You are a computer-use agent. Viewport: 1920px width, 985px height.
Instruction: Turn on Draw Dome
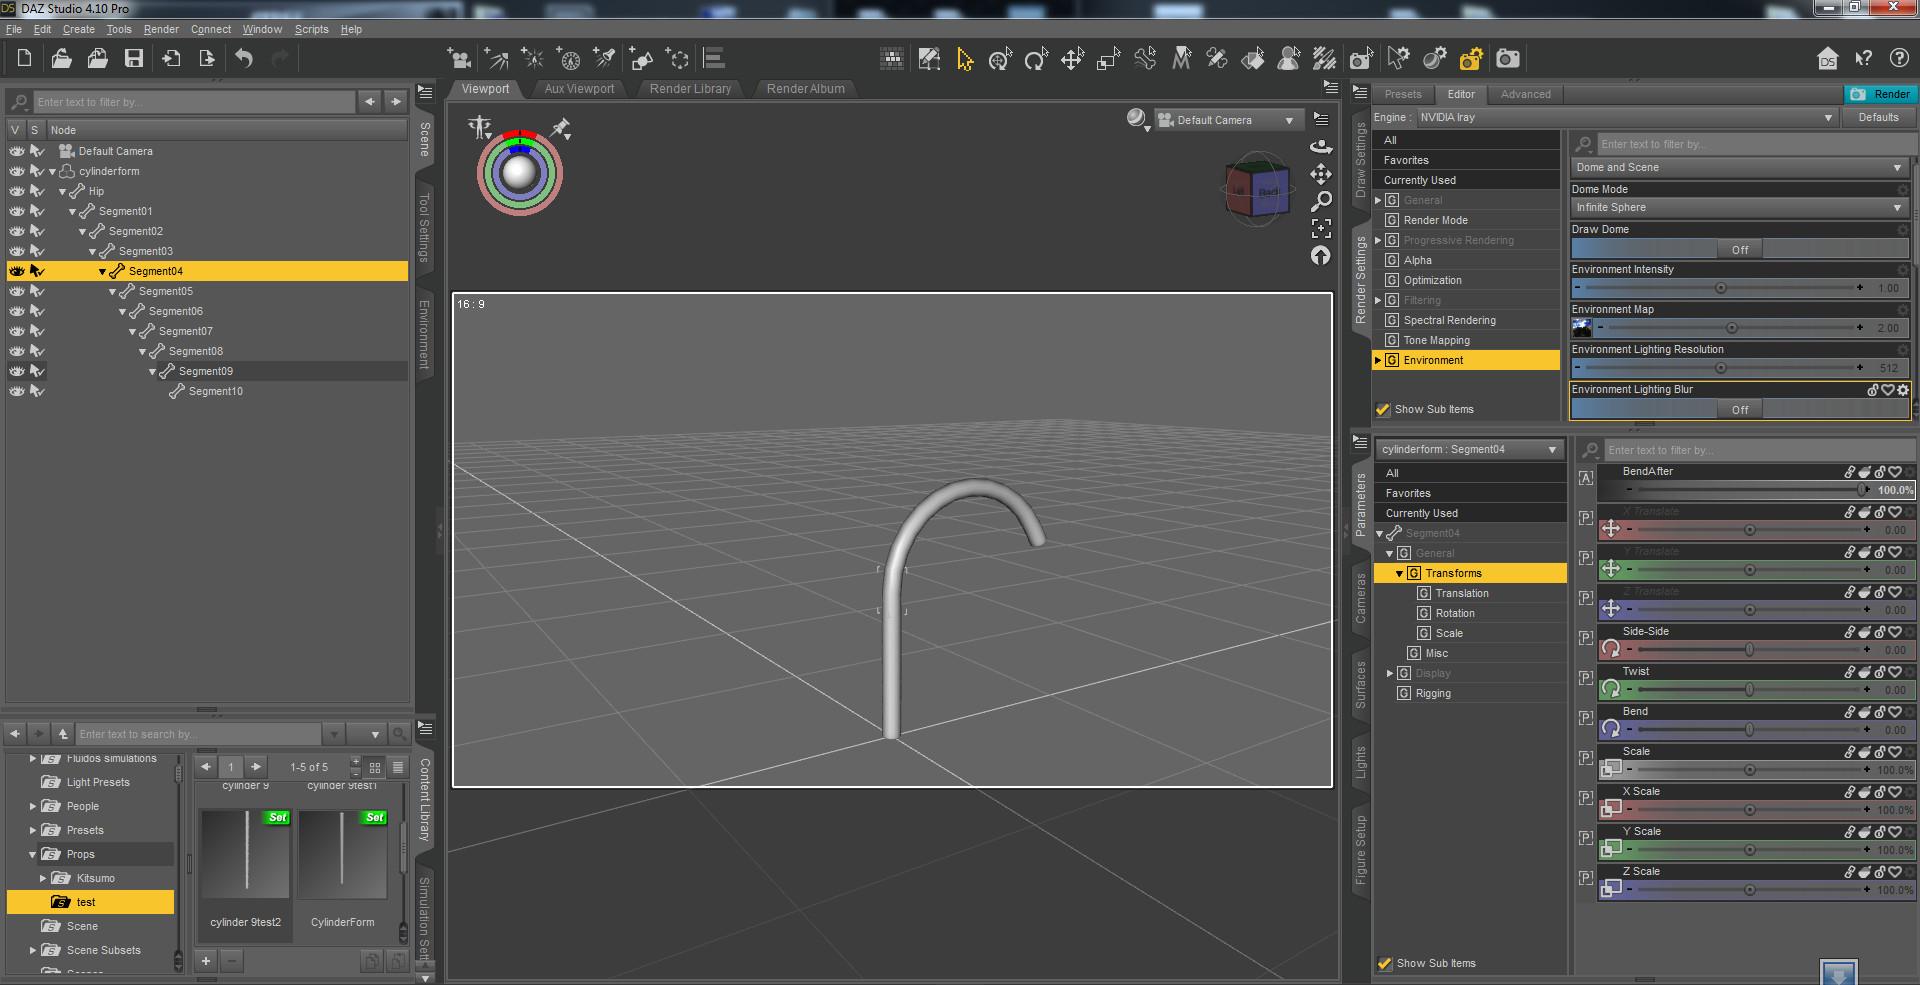pos(1740,249)
